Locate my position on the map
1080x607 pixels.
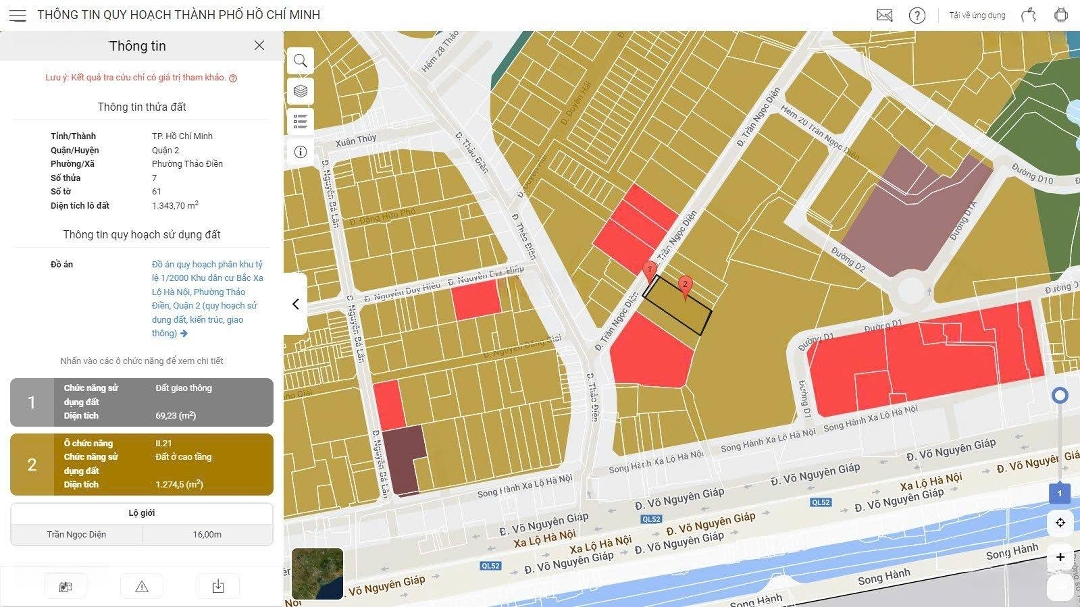pyautogui.click(x=1060, y=523)
